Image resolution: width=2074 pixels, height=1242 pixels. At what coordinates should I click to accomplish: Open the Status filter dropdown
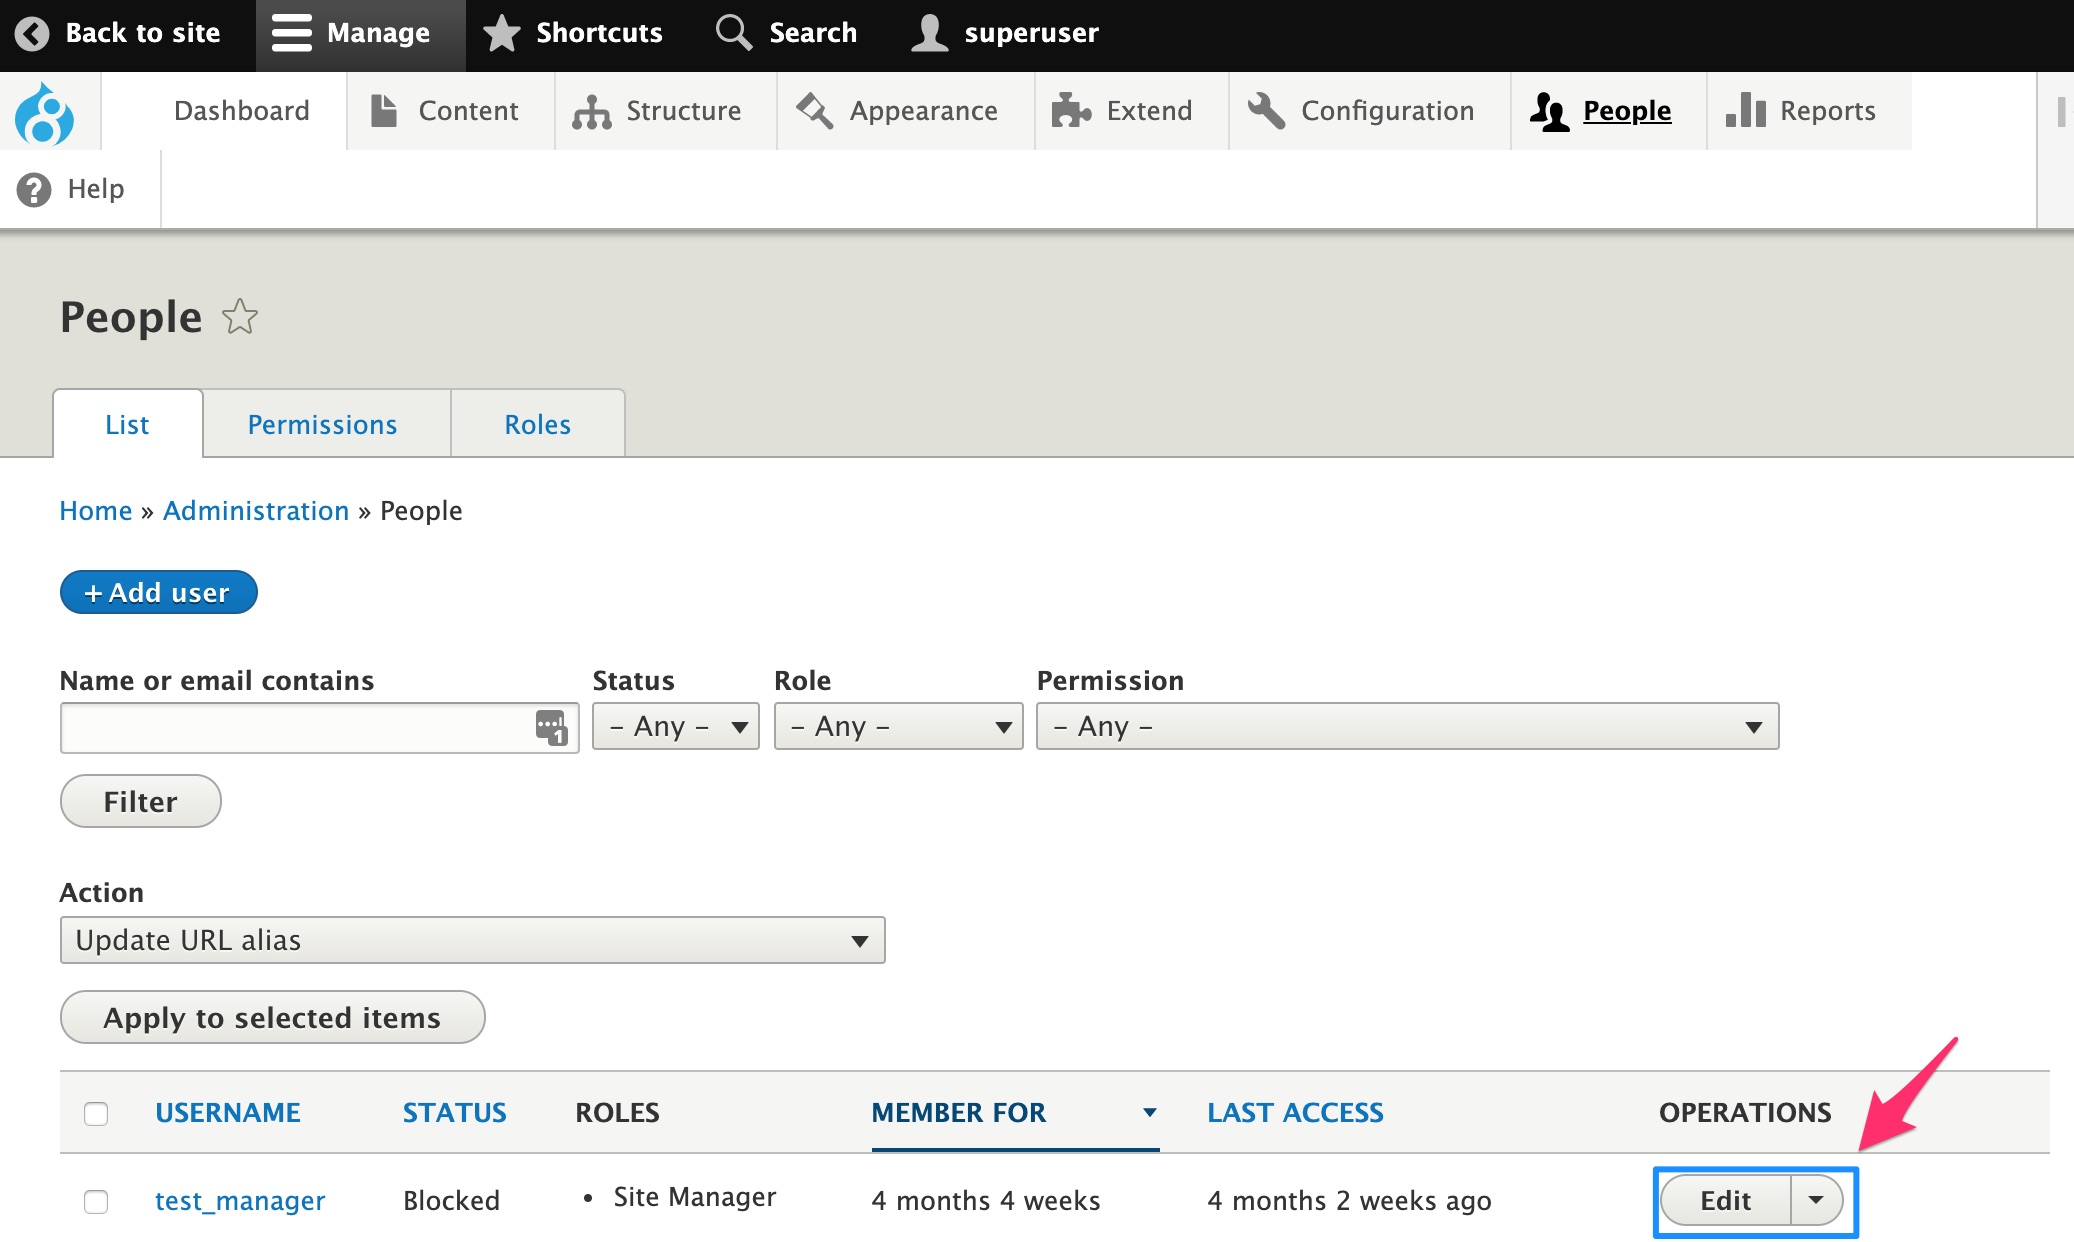coord(676,726)
